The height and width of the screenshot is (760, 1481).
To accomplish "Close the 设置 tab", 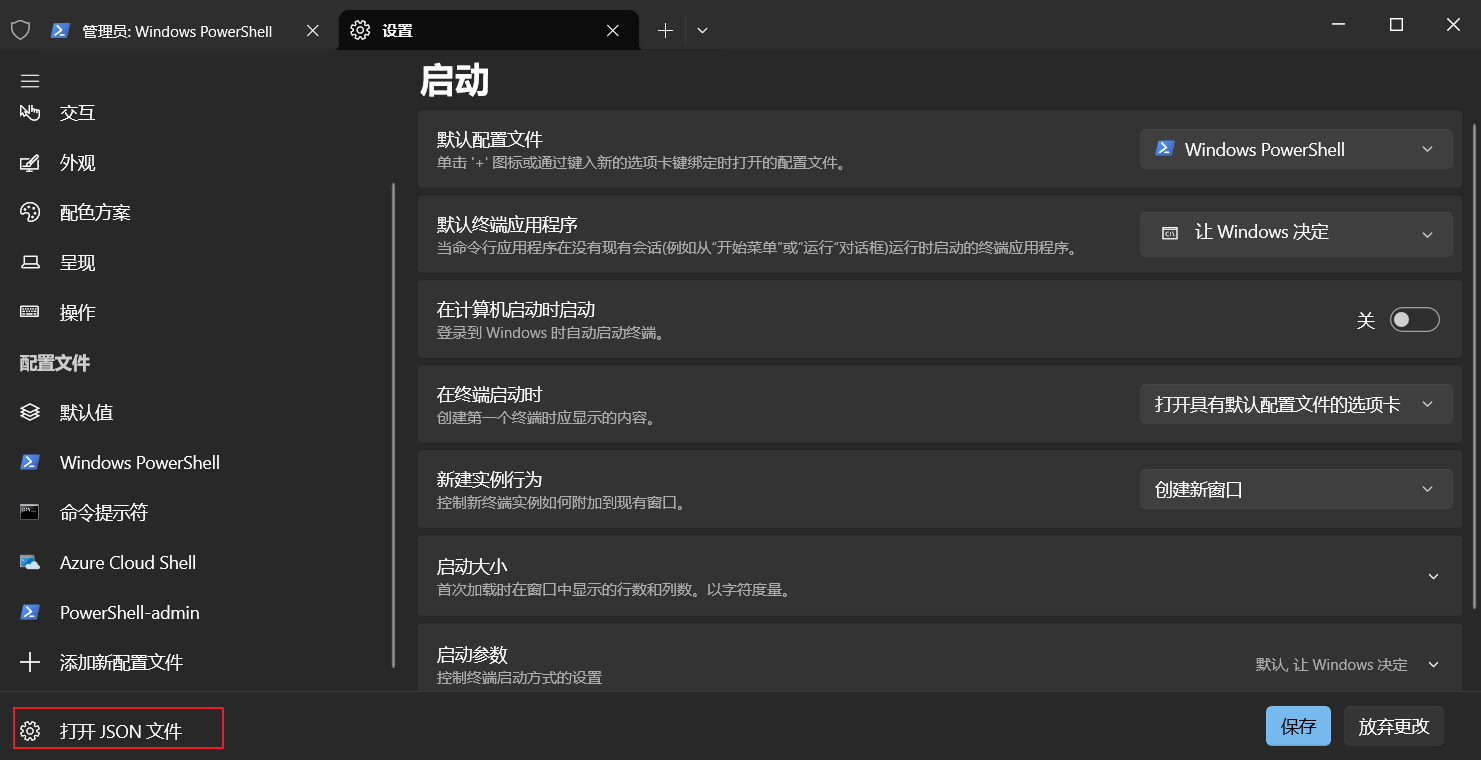I will coord(613,30).
